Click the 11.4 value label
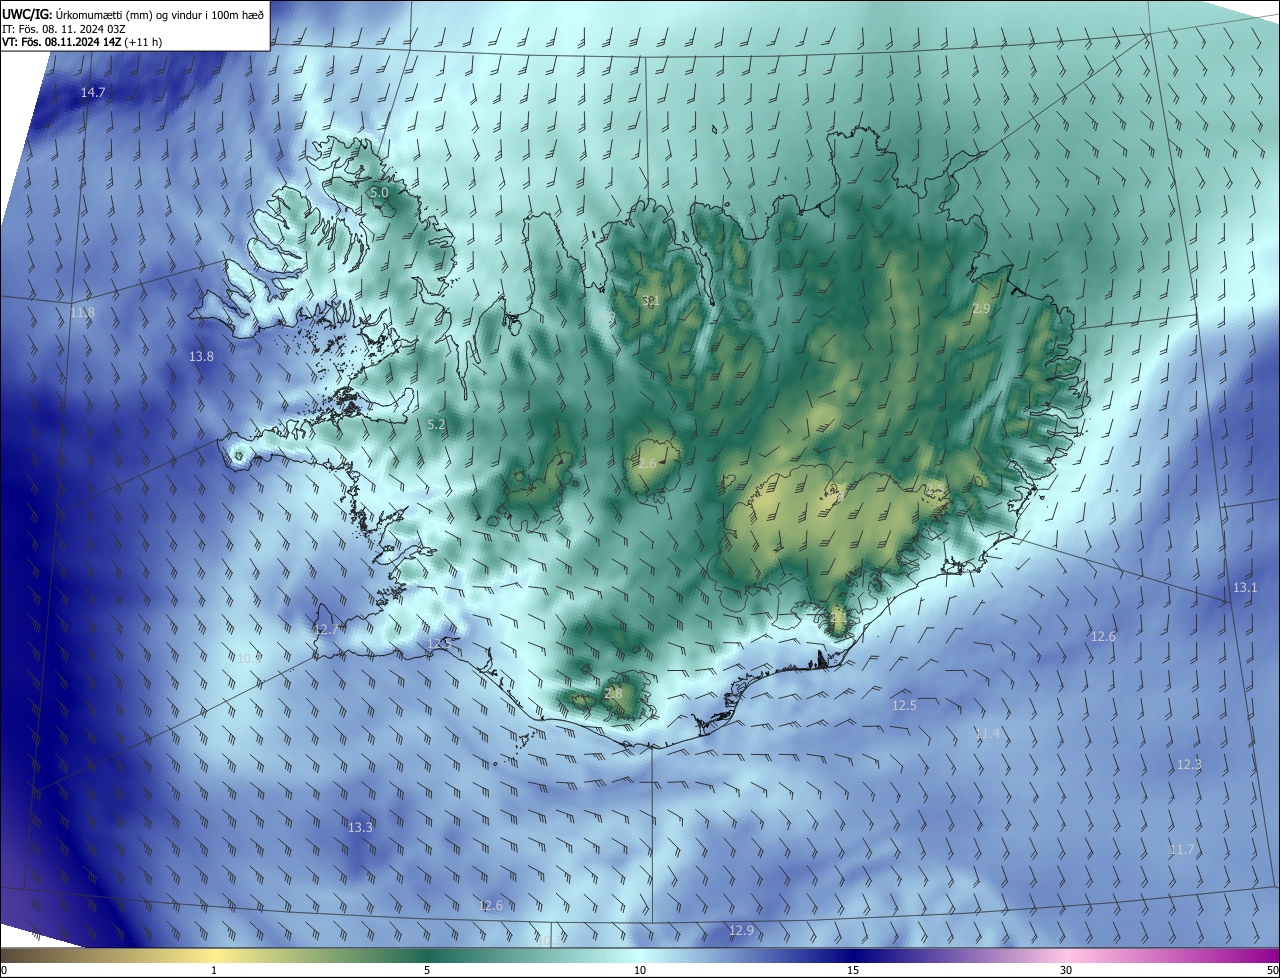The height and width of the screenshot is (978, 1280). [x=987, y=734]
